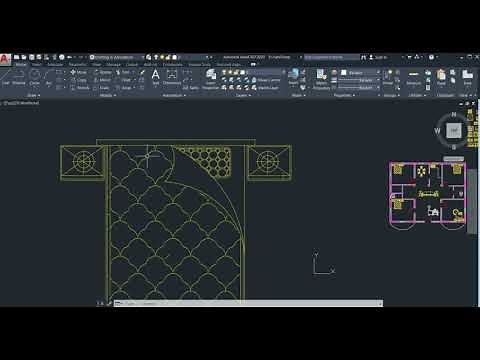Switch to the Home ribbon tab
Screen dimensions: 480x360
21,65
